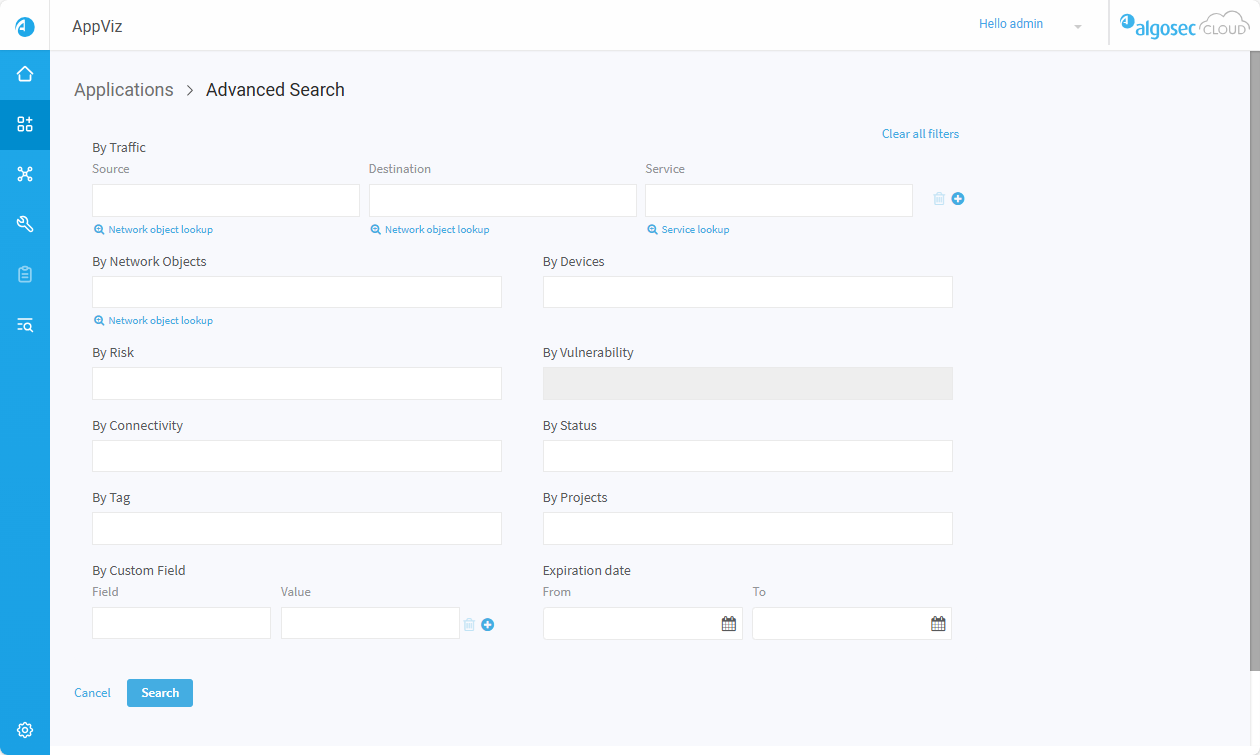Open the search list icon in the sidebar
This screenshot has height=755, width=1260.
tap(25, 324)
